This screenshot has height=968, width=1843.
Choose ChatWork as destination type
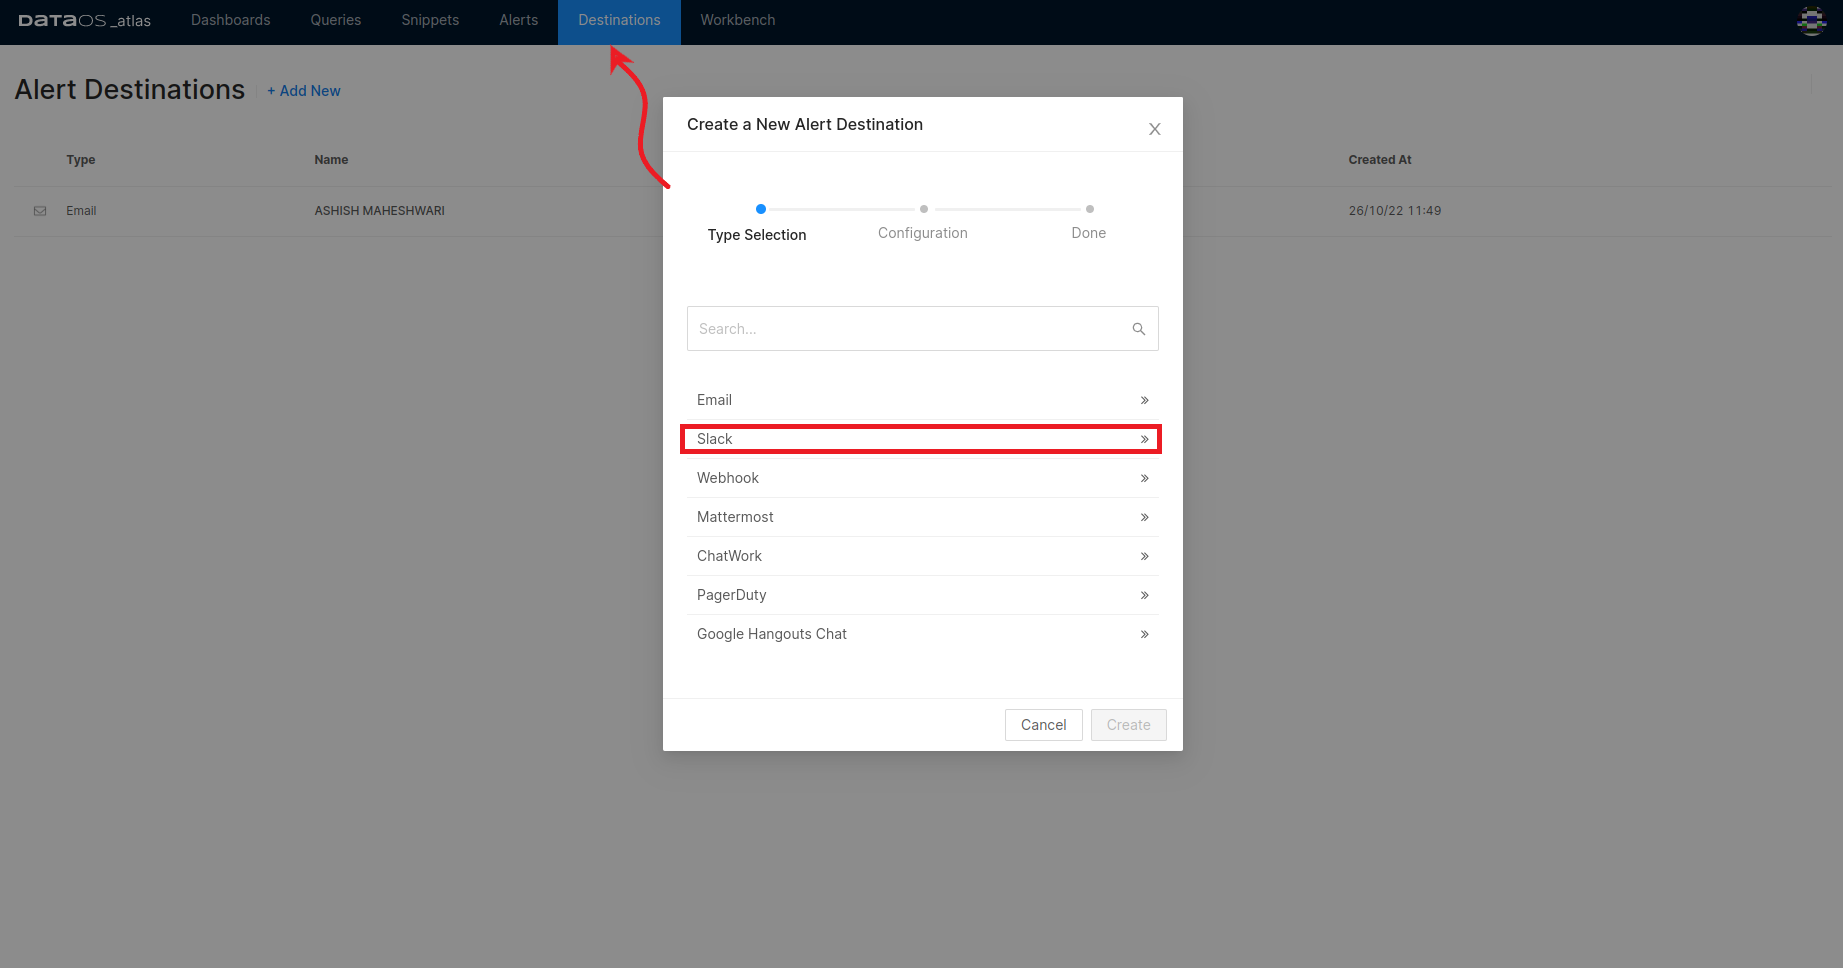(922, 556)
